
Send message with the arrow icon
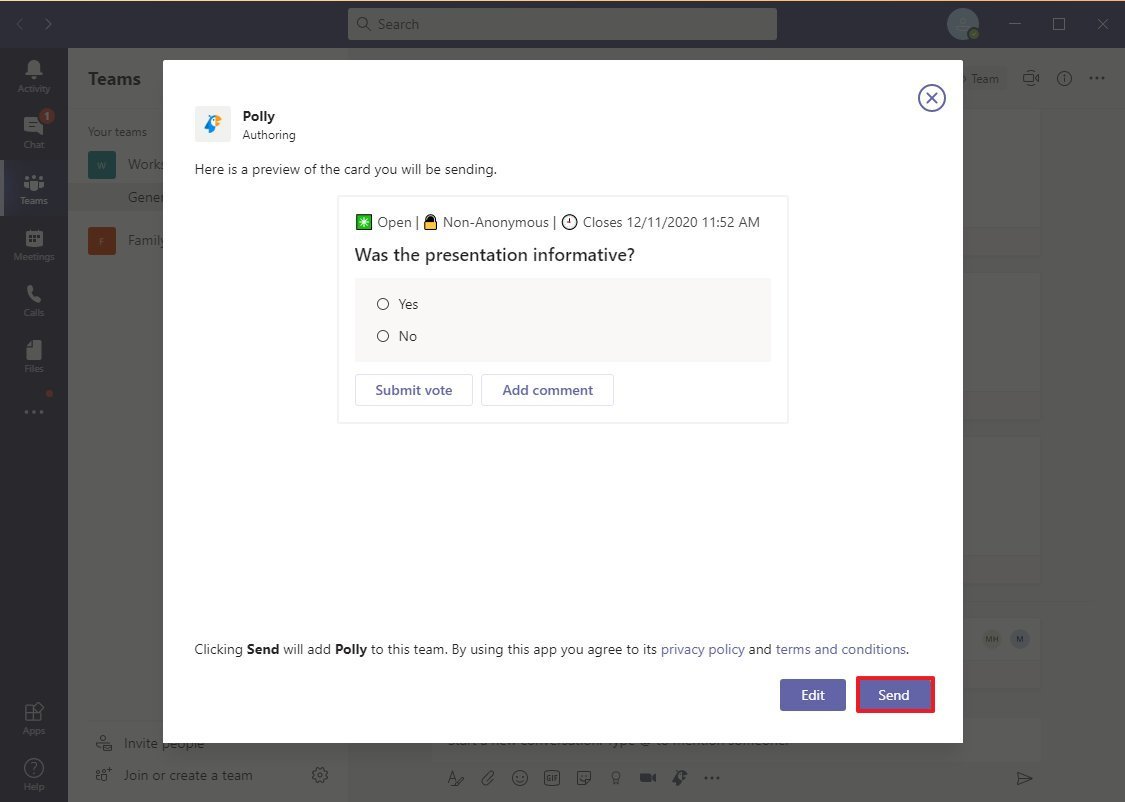click(x=1025, y=778)
